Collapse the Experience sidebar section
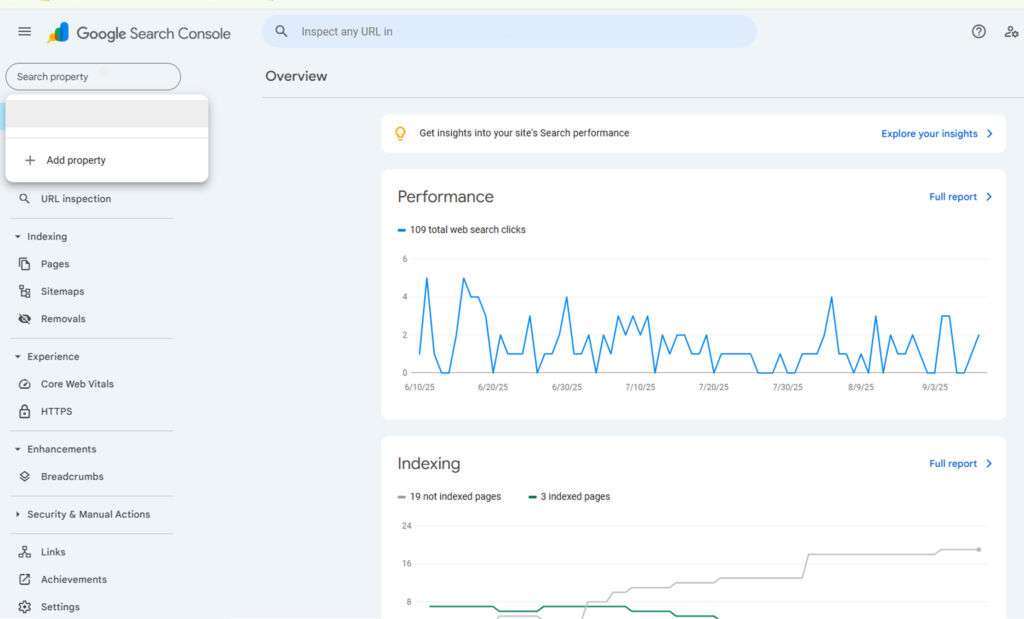This screenshot has height=619, width=1024. (46, 357)
